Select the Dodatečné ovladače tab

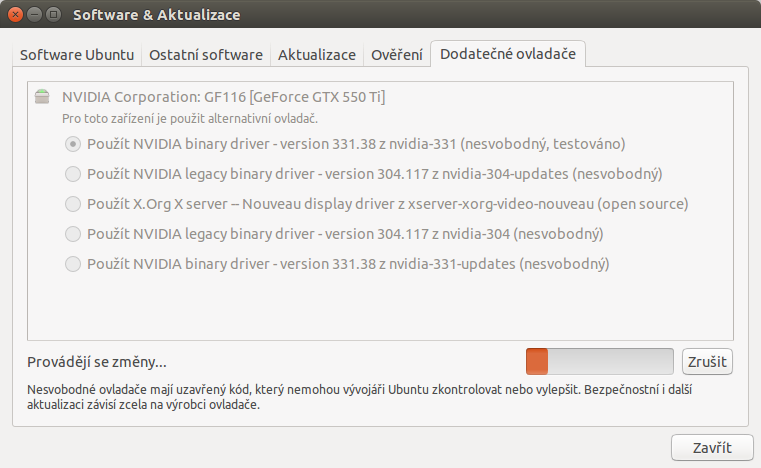(x=508, y=54)
